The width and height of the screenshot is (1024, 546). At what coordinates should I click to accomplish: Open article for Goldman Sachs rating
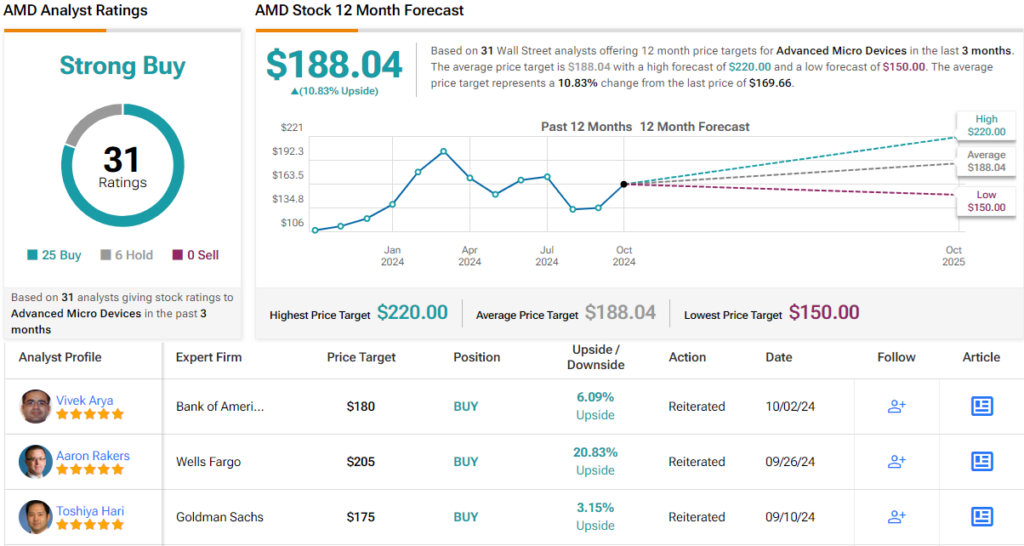point(982,517)
